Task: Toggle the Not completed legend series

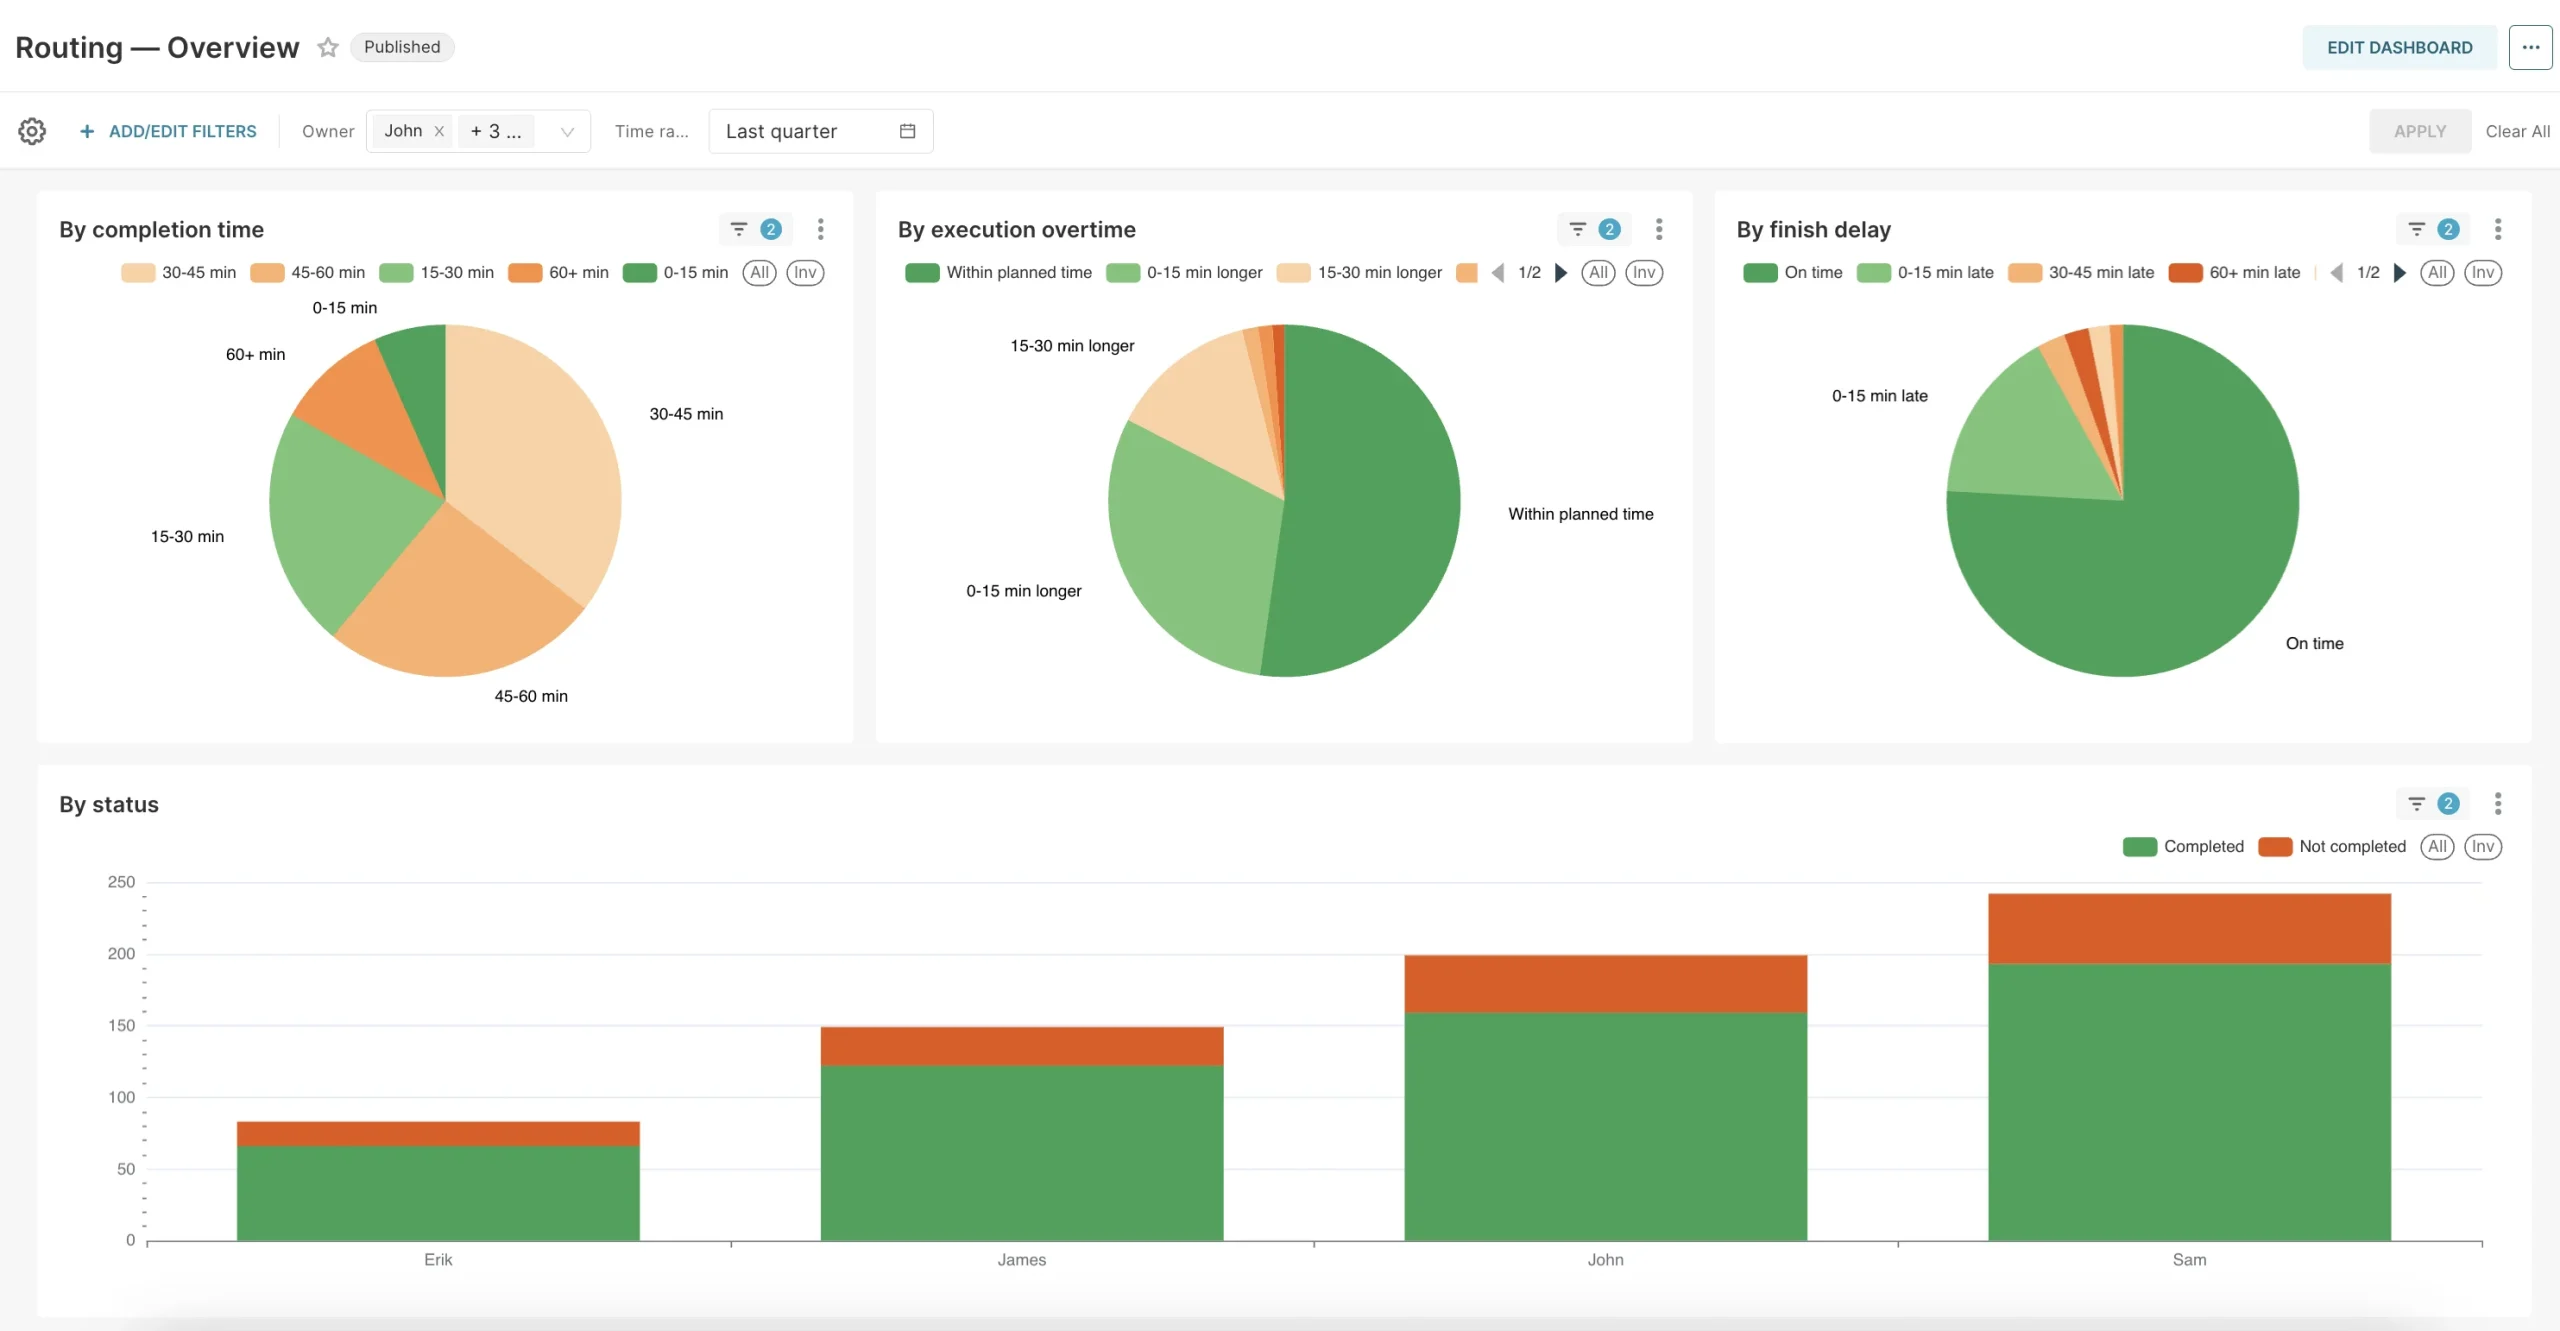Action: point(2332,847)
